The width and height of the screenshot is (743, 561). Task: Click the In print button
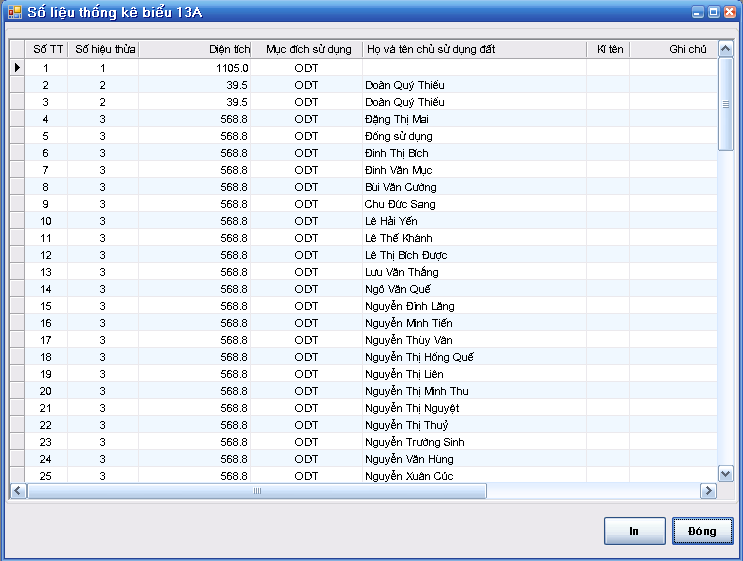(x=634, y=531)
